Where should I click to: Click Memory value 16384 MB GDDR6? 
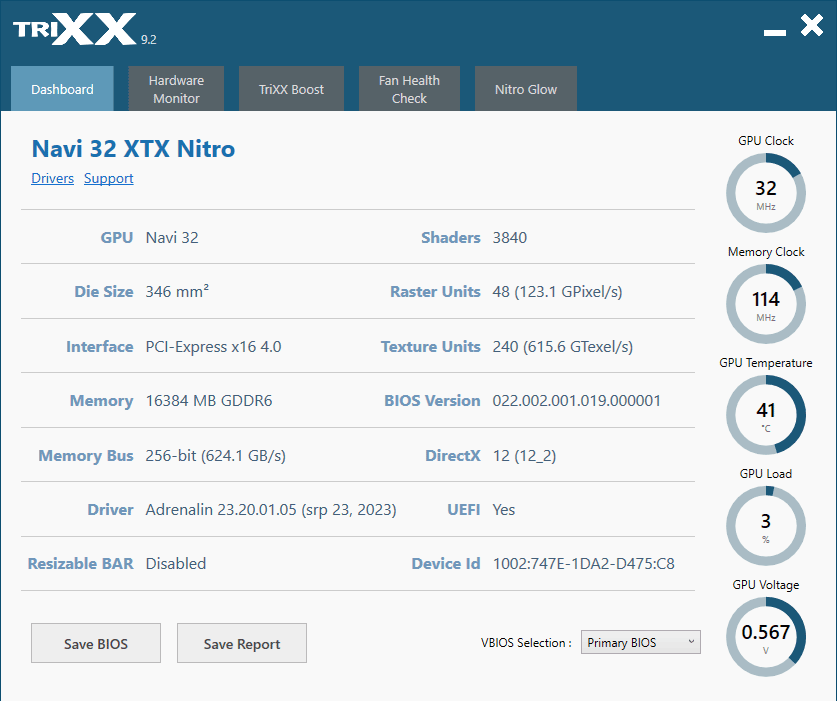(209, 401)
